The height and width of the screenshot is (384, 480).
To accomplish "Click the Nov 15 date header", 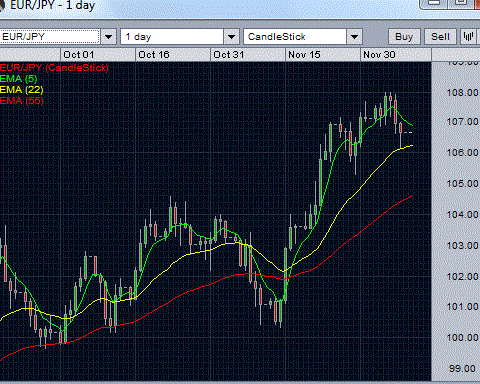I will (304, 55).
